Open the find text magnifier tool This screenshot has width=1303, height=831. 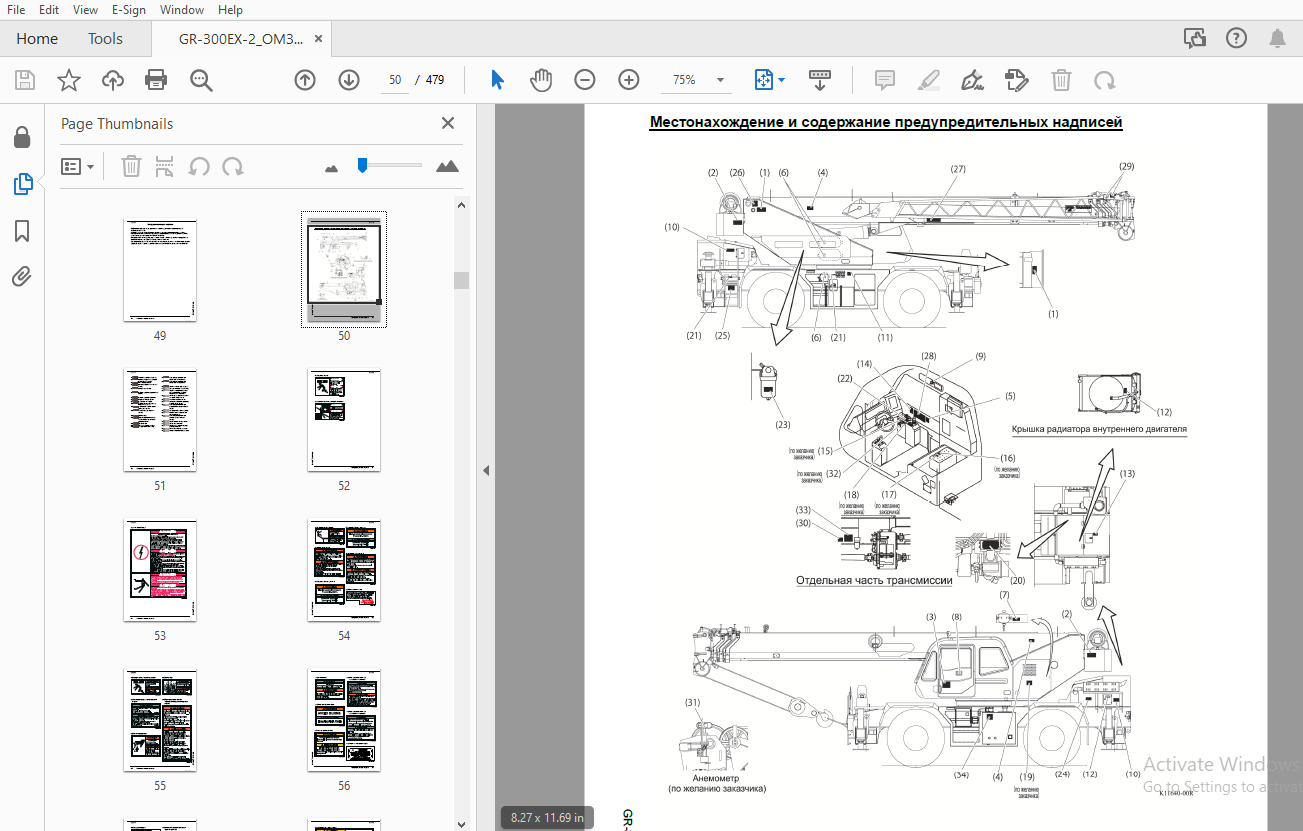(202, 81)
